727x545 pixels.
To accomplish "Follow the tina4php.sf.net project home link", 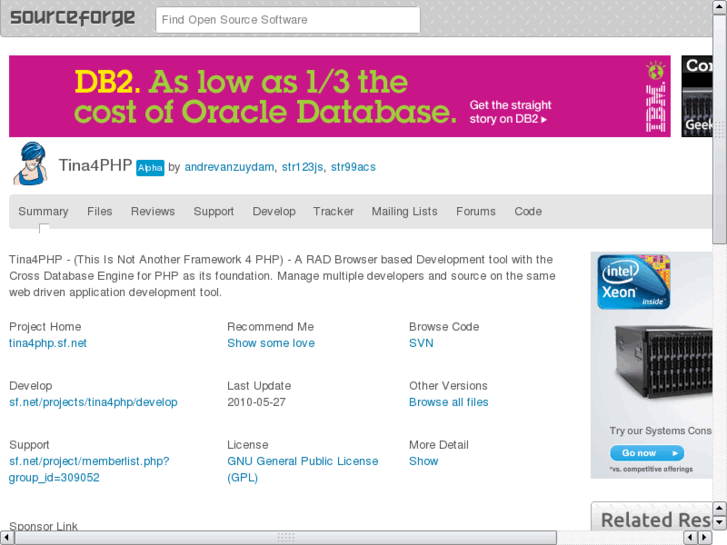I will pos(48,343).
